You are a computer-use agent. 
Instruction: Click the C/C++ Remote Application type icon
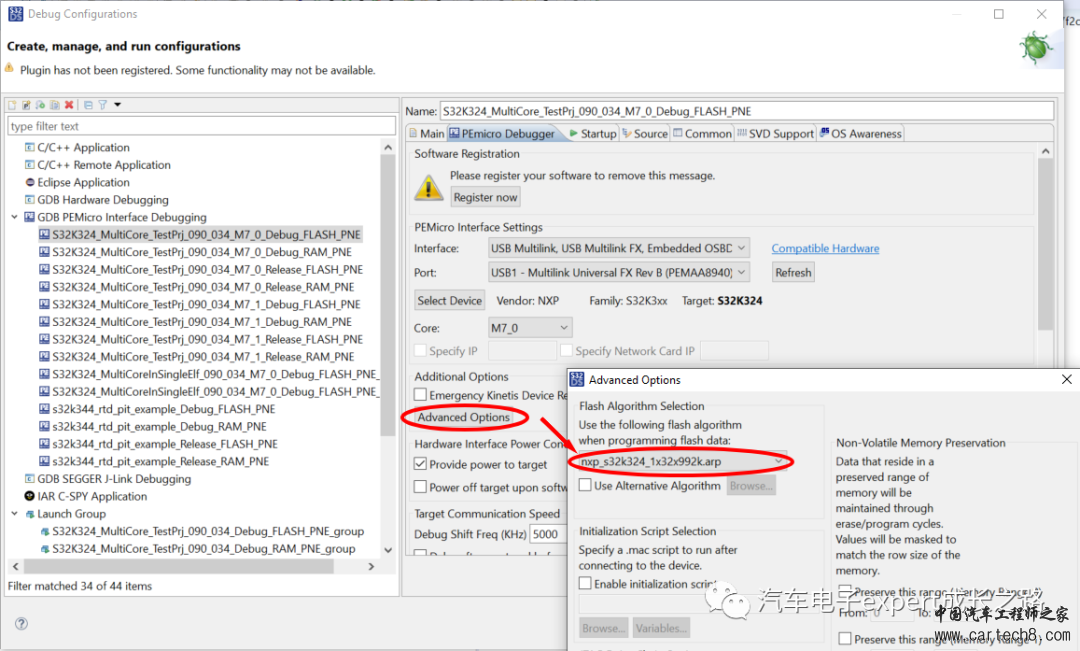pyautogui.click(x=30, y=165)
